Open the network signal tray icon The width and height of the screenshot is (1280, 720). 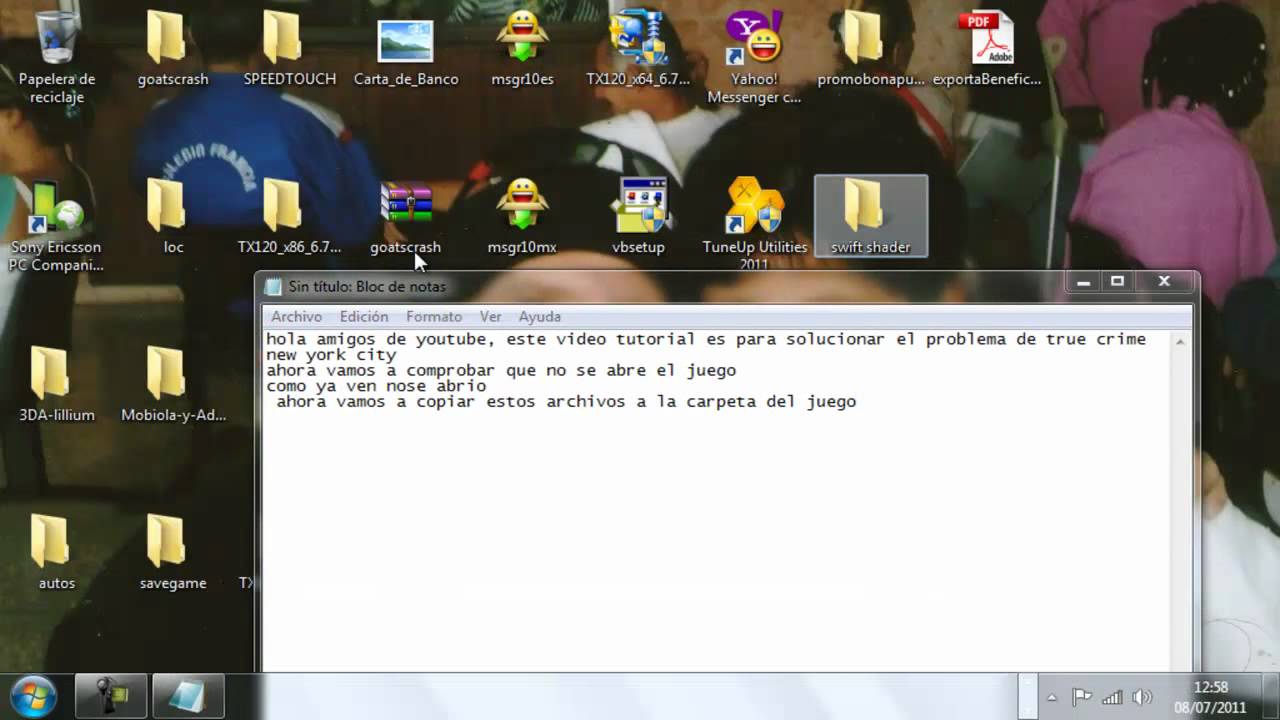point(1111,697)
